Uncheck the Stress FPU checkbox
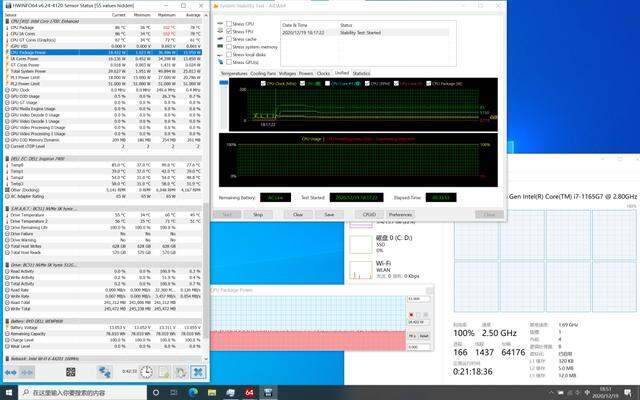 (x=229, y=31)
